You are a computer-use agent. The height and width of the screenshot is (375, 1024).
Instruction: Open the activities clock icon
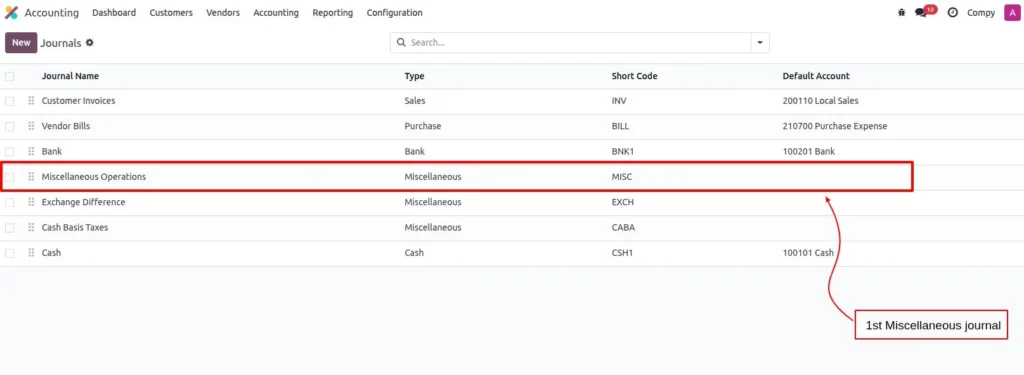point(953,12)
